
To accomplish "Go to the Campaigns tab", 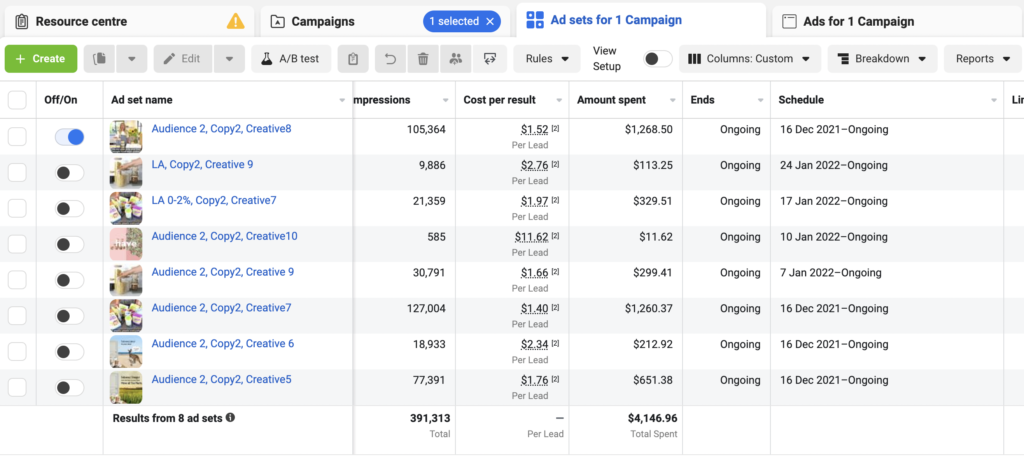I will click(322, 21).
